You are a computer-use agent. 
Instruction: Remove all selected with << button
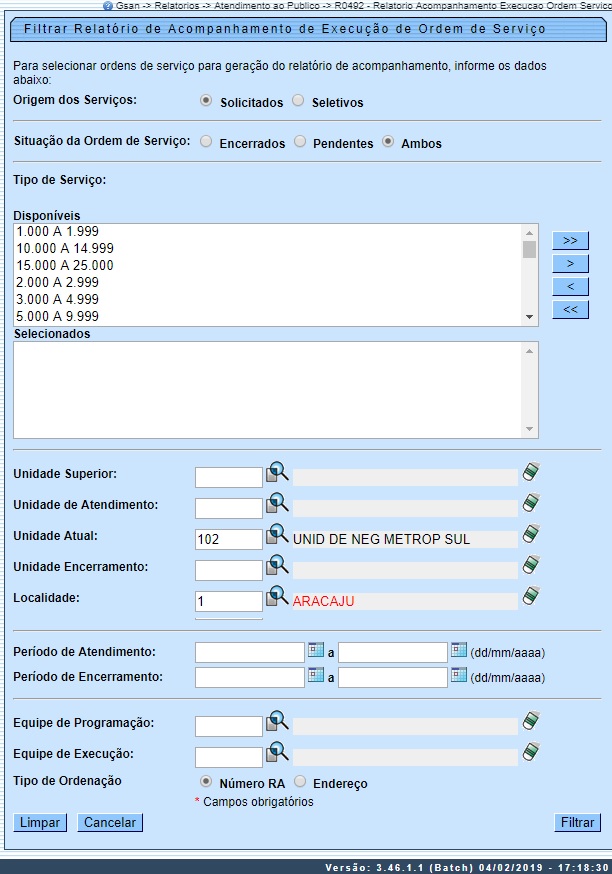pos(570,309)
